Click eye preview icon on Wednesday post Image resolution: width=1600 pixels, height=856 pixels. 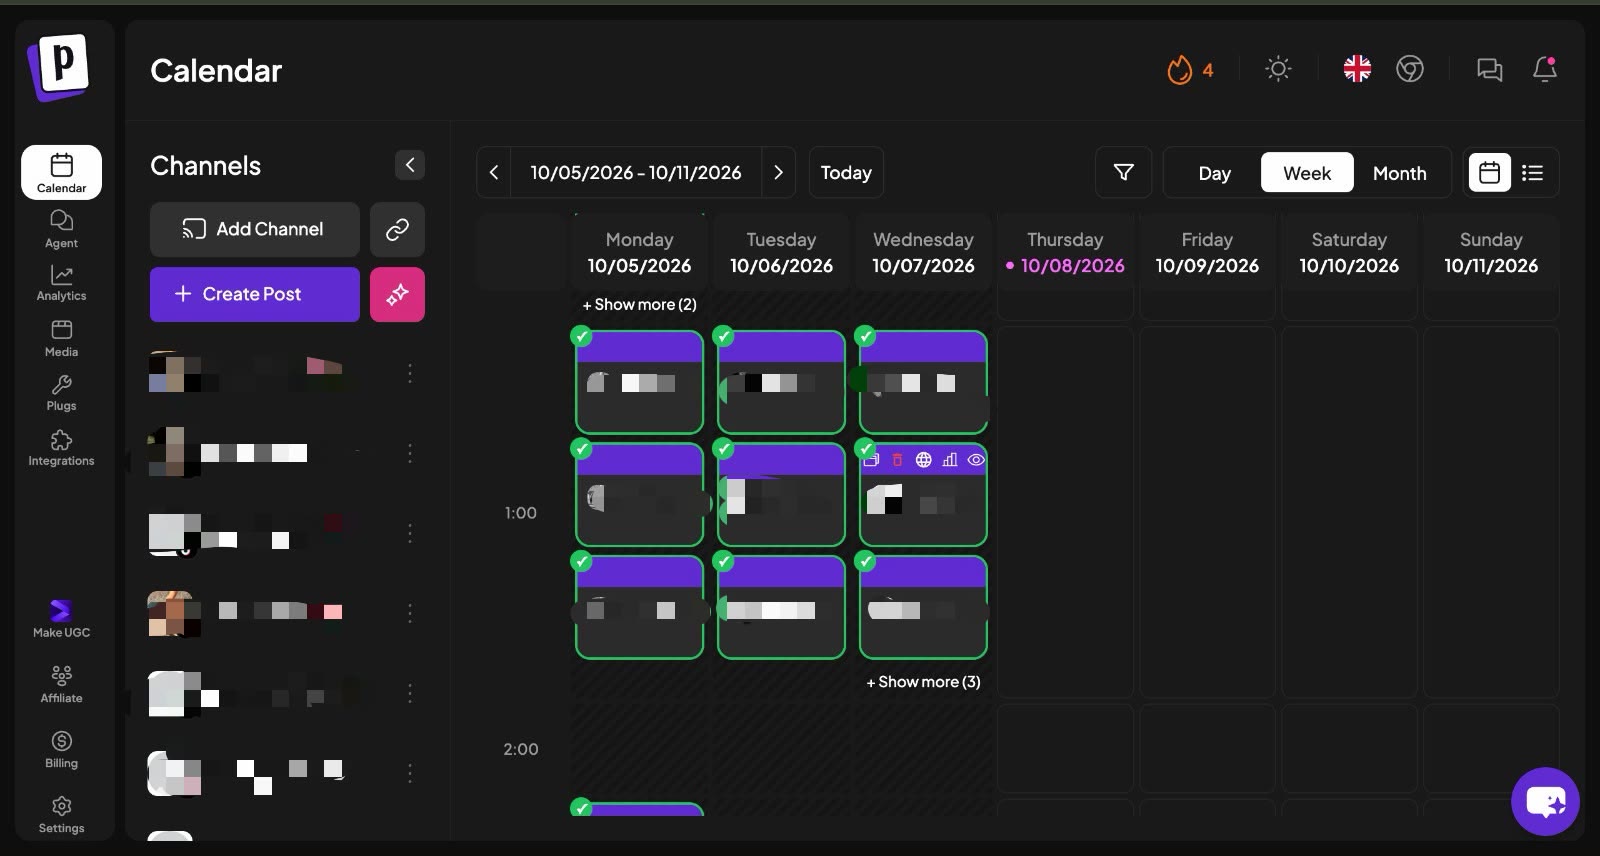tap(976, 460)
